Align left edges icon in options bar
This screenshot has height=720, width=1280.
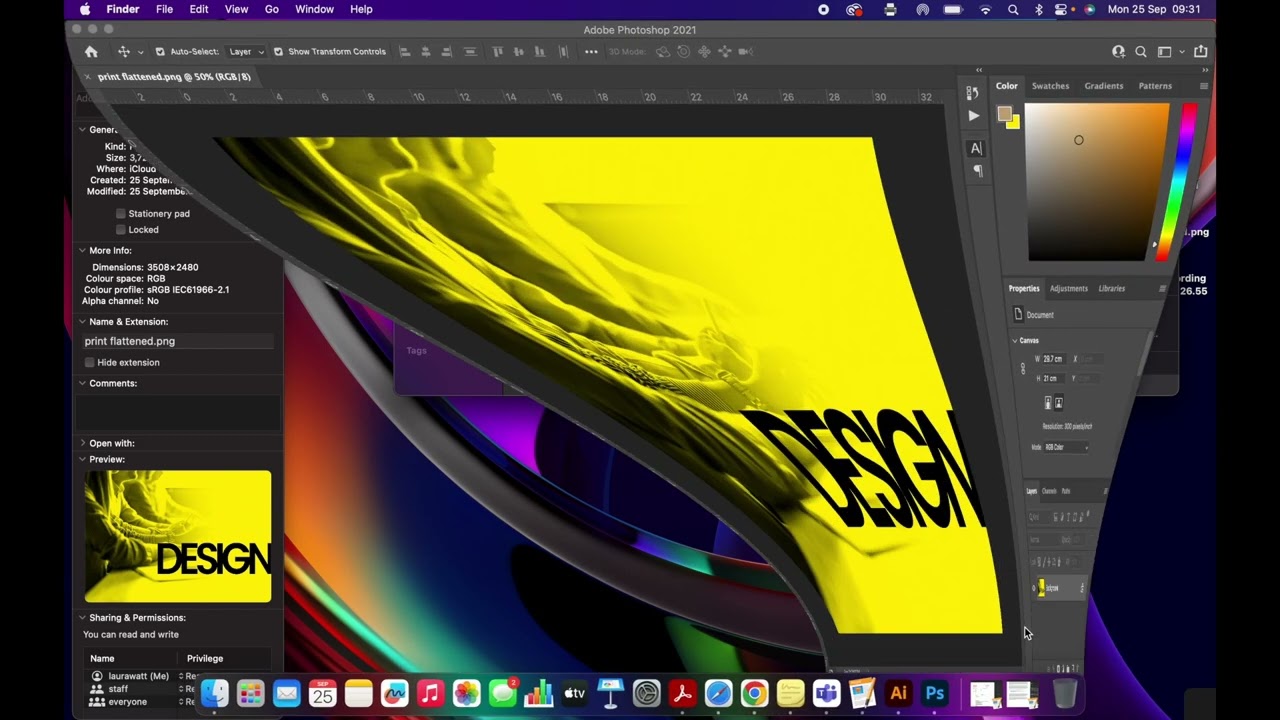click(405, 52)
